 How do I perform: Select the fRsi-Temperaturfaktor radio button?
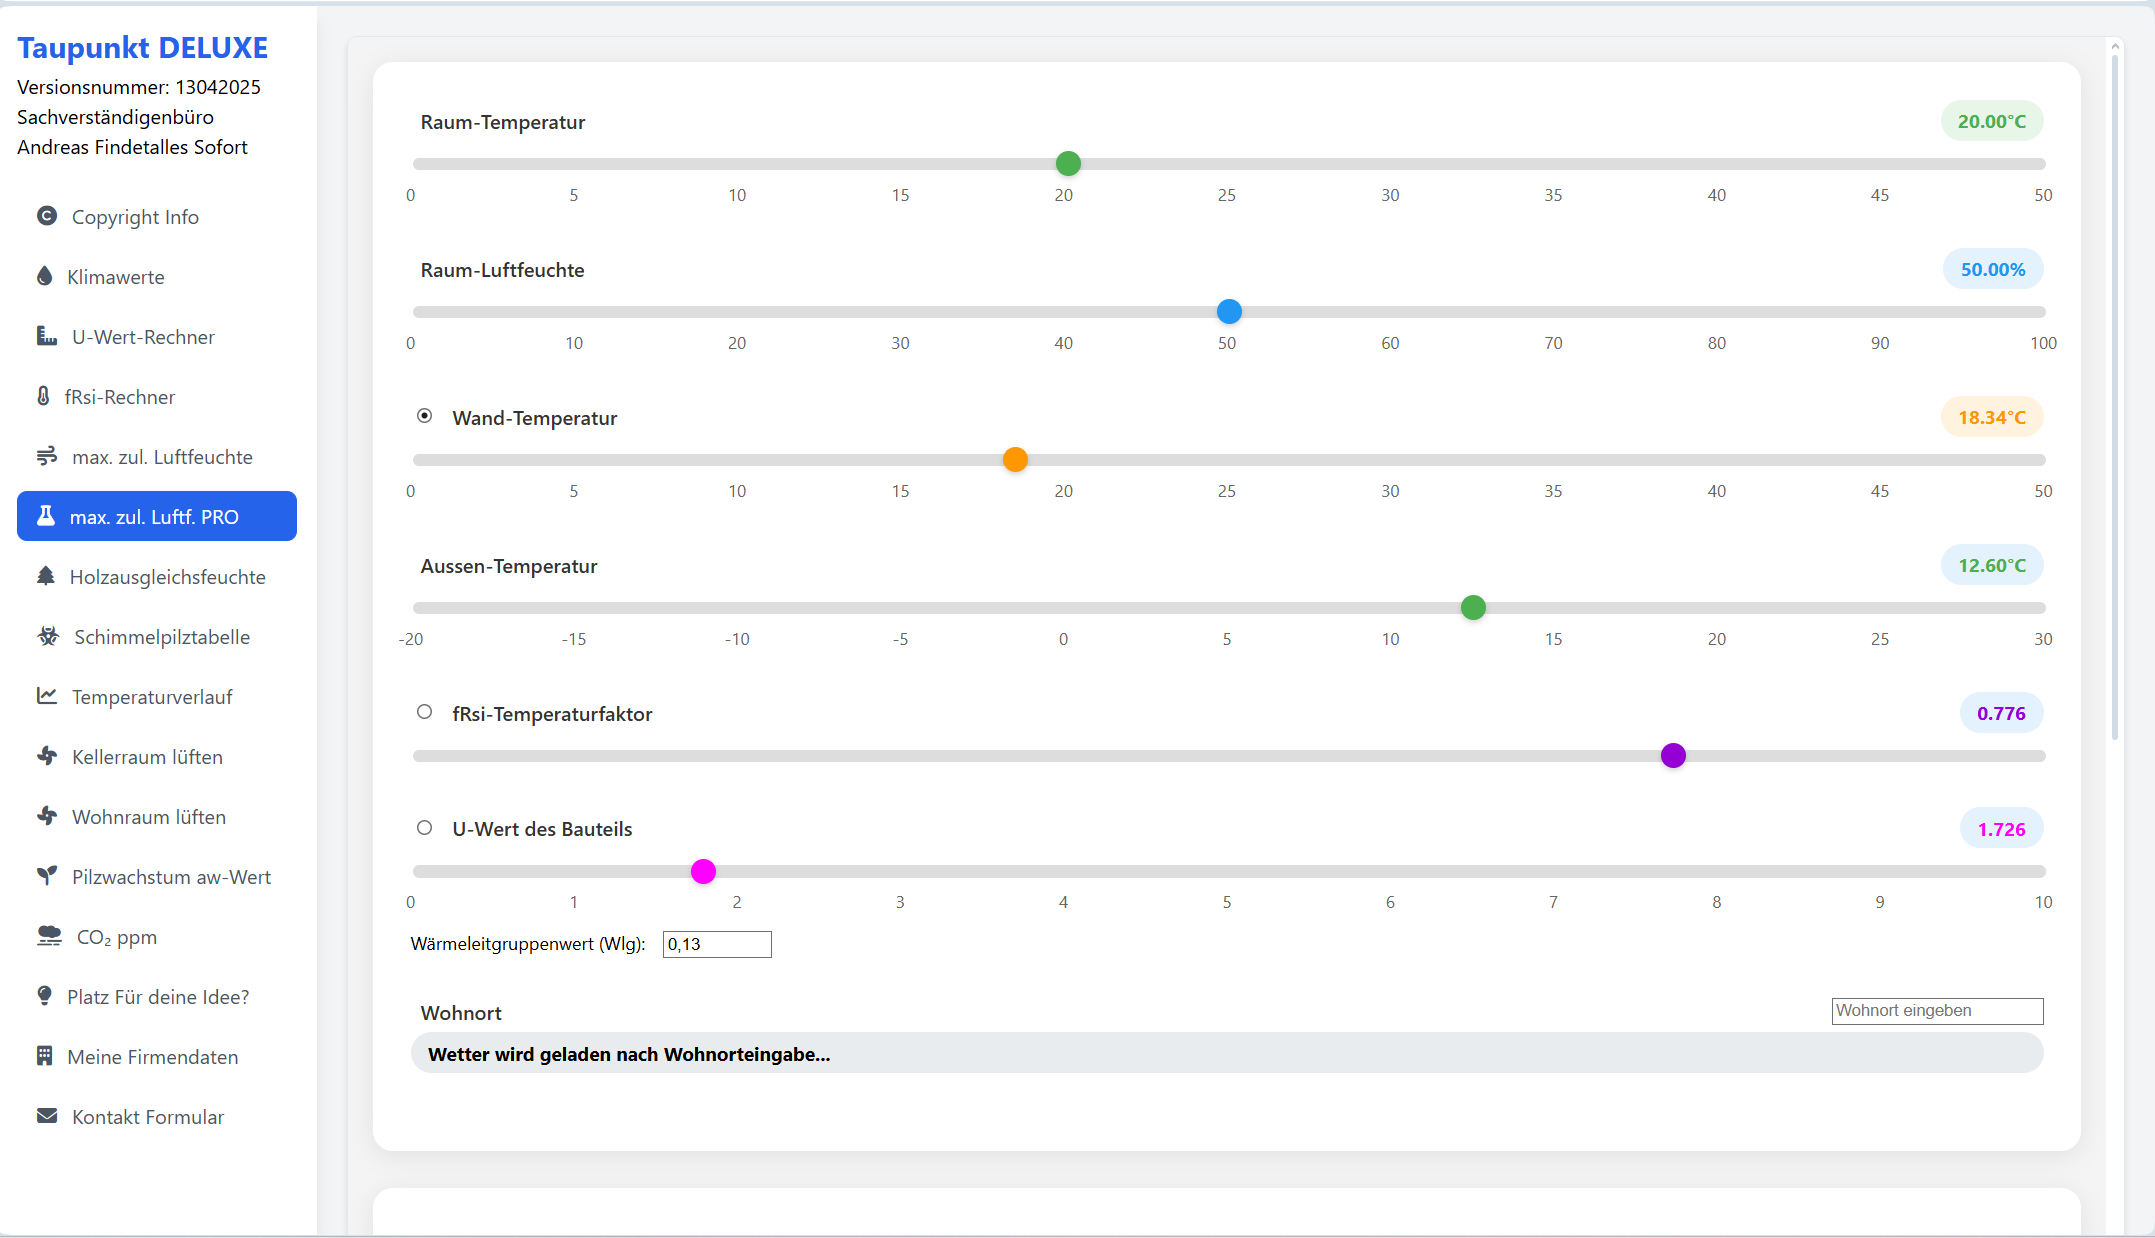coord(425,712)
